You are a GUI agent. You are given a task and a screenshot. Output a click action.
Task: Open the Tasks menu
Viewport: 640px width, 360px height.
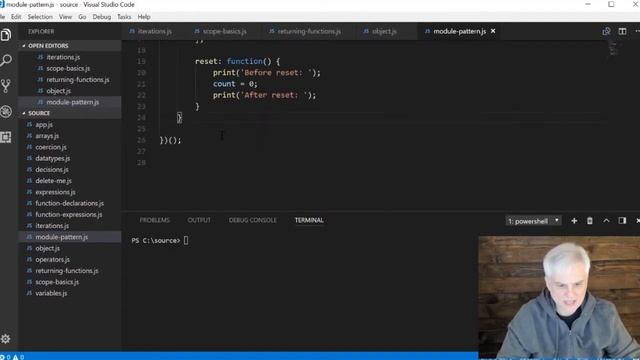pos(124,17)
